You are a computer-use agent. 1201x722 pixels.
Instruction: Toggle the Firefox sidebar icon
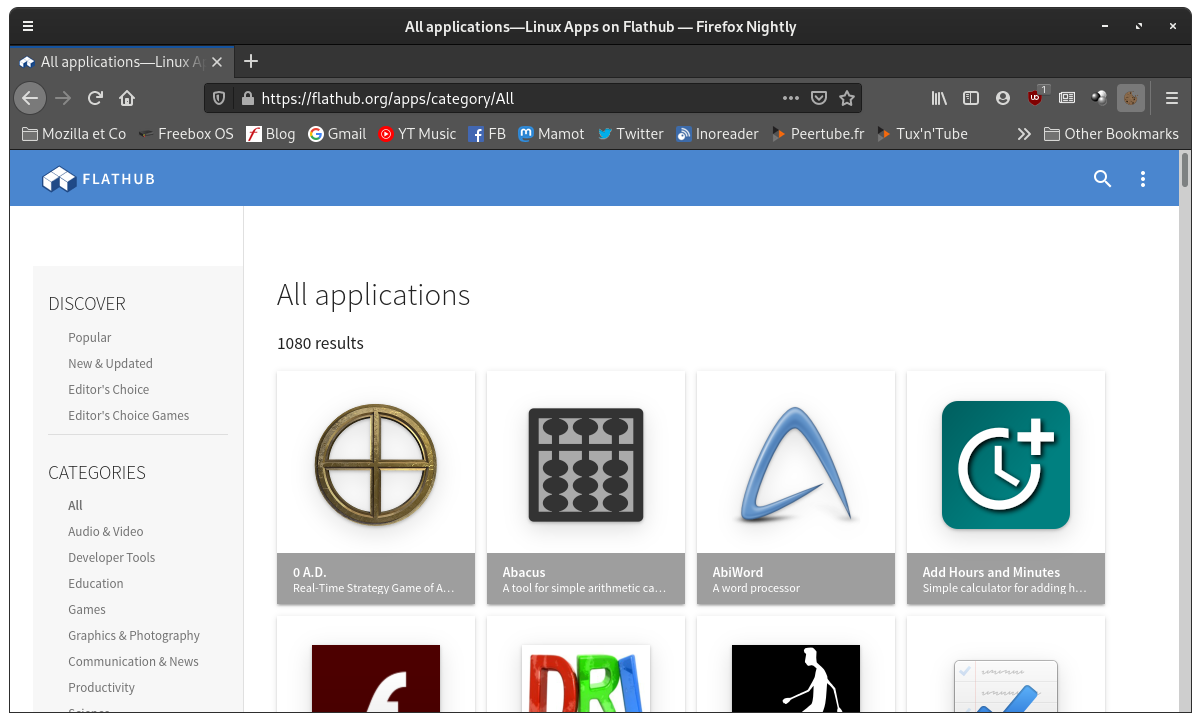pos(970,98)
